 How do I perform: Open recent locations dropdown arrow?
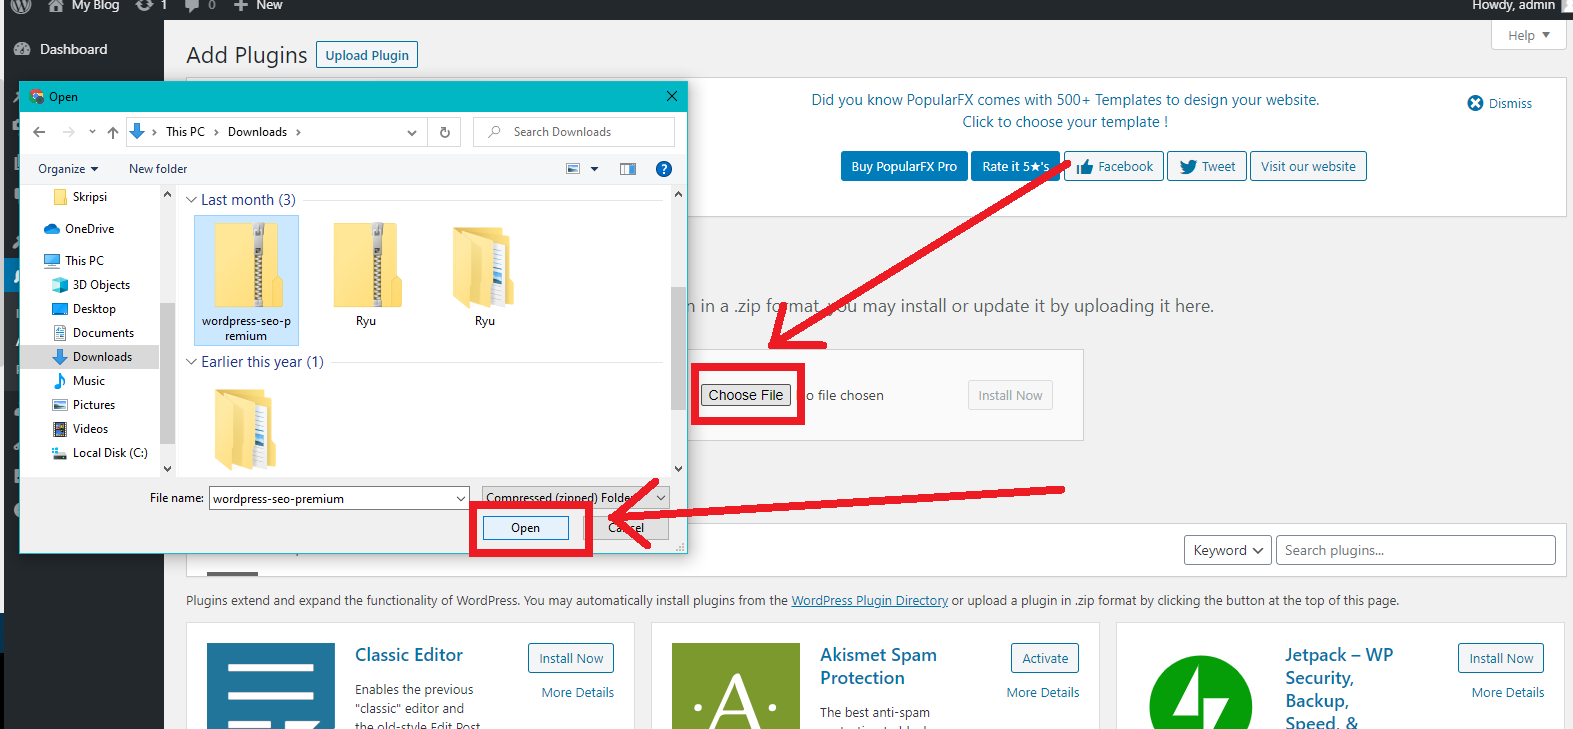point(92,132)
